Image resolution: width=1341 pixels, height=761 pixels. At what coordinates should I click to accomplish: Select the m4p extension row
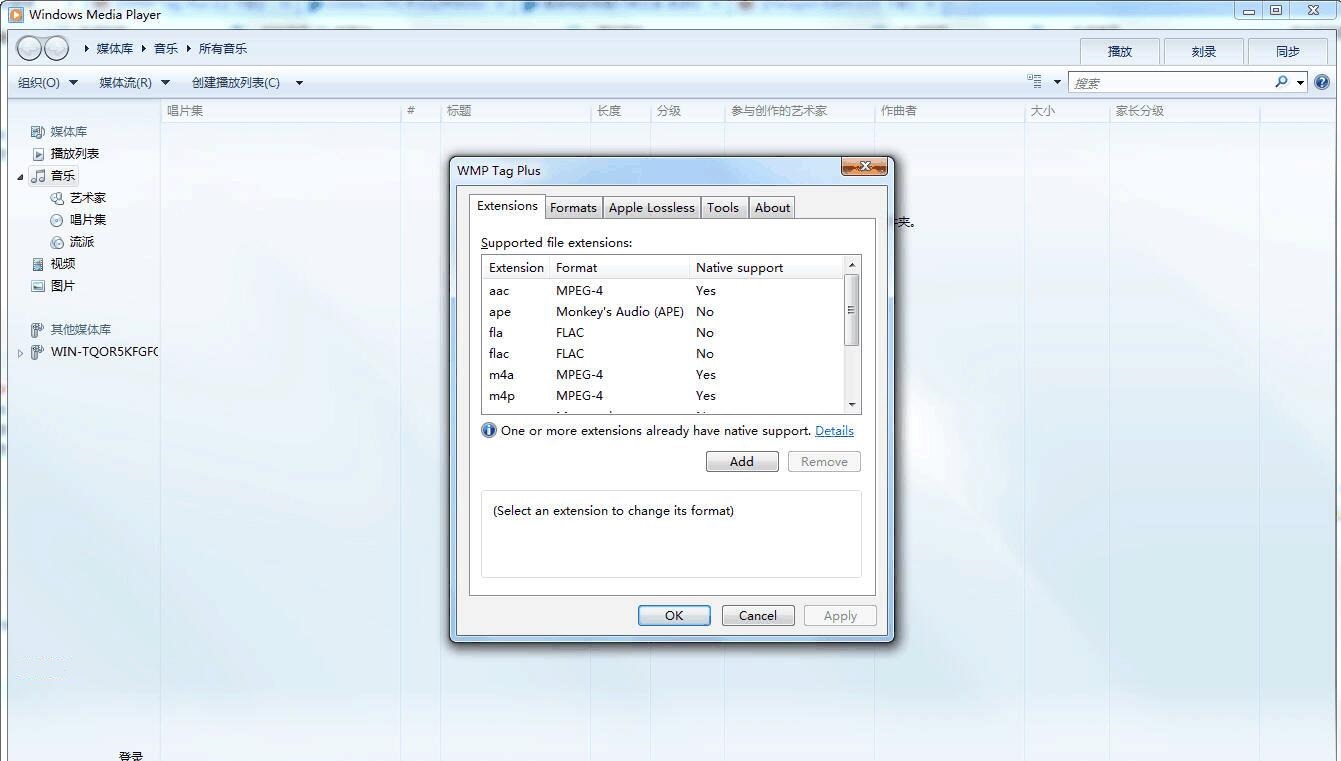point(663,396)
